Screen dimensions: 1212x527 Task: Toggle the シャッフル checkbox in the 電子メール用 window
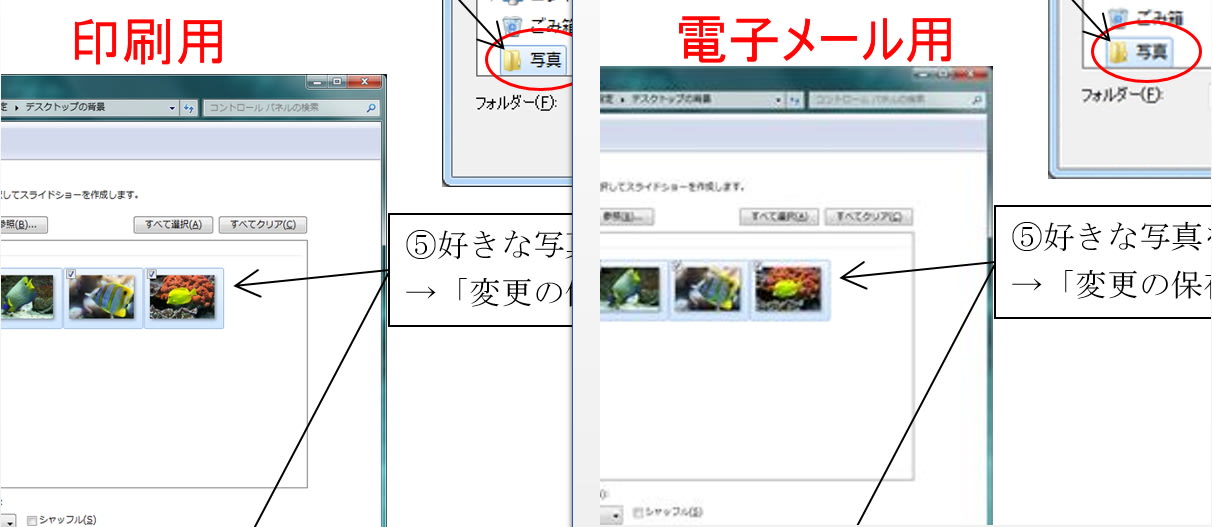pyautogui.click(x=638, y=513)
